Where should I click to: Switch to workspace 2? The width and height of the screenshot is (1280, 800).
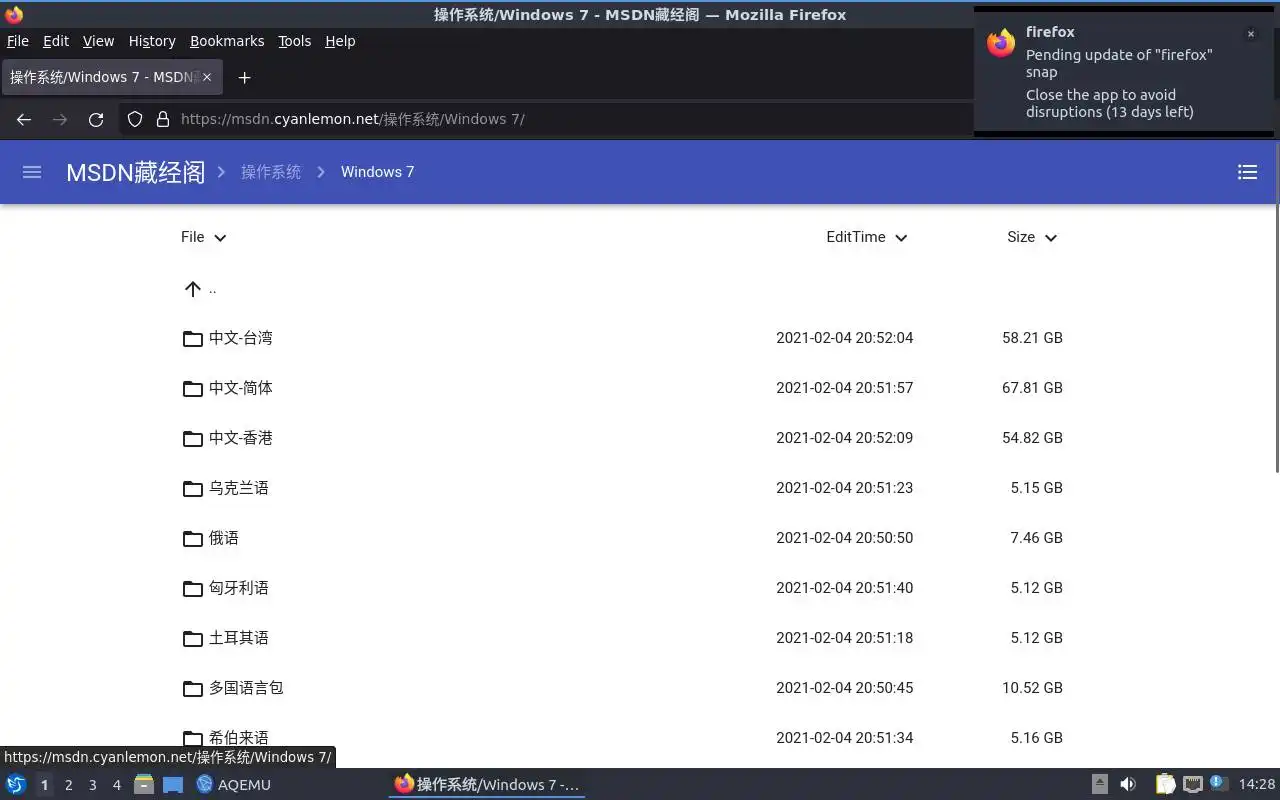[68, 785]
